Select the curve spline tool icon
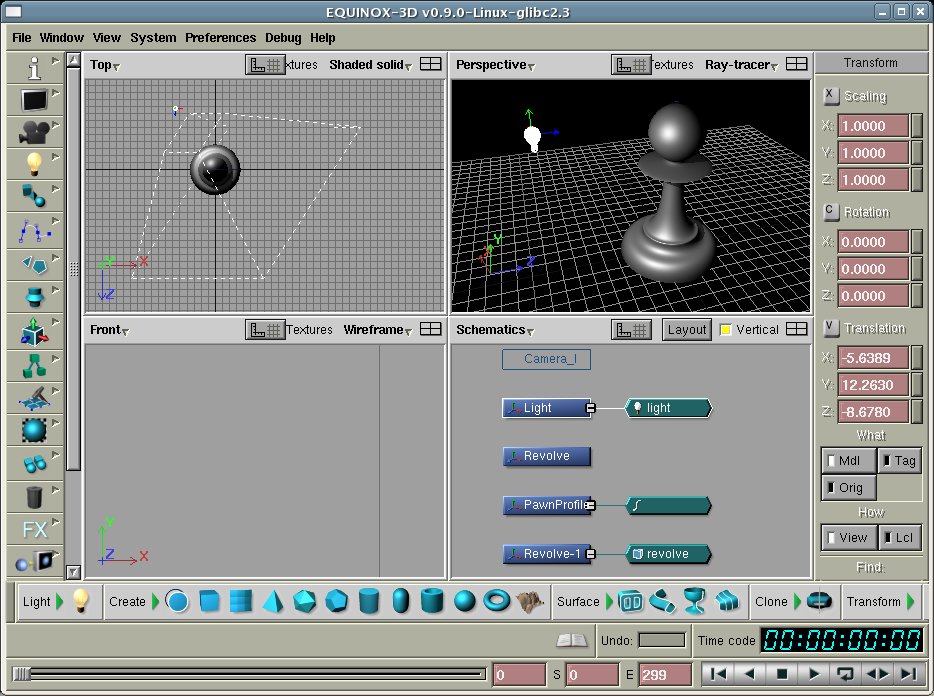934x696 pixels. click(x=34, y=231)
